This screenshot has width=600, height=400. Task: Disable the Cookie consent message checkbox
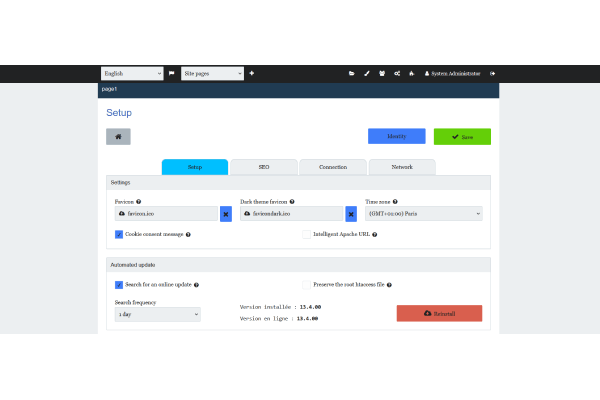coord(119,234)
